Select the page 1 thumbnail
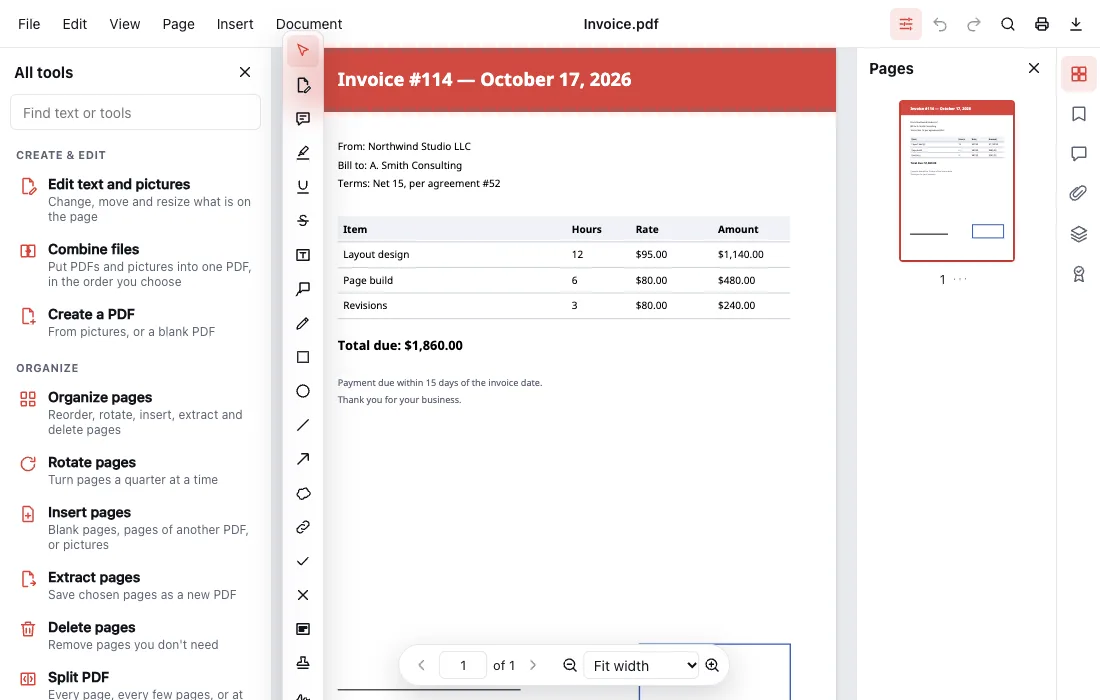 coord(956,181)
